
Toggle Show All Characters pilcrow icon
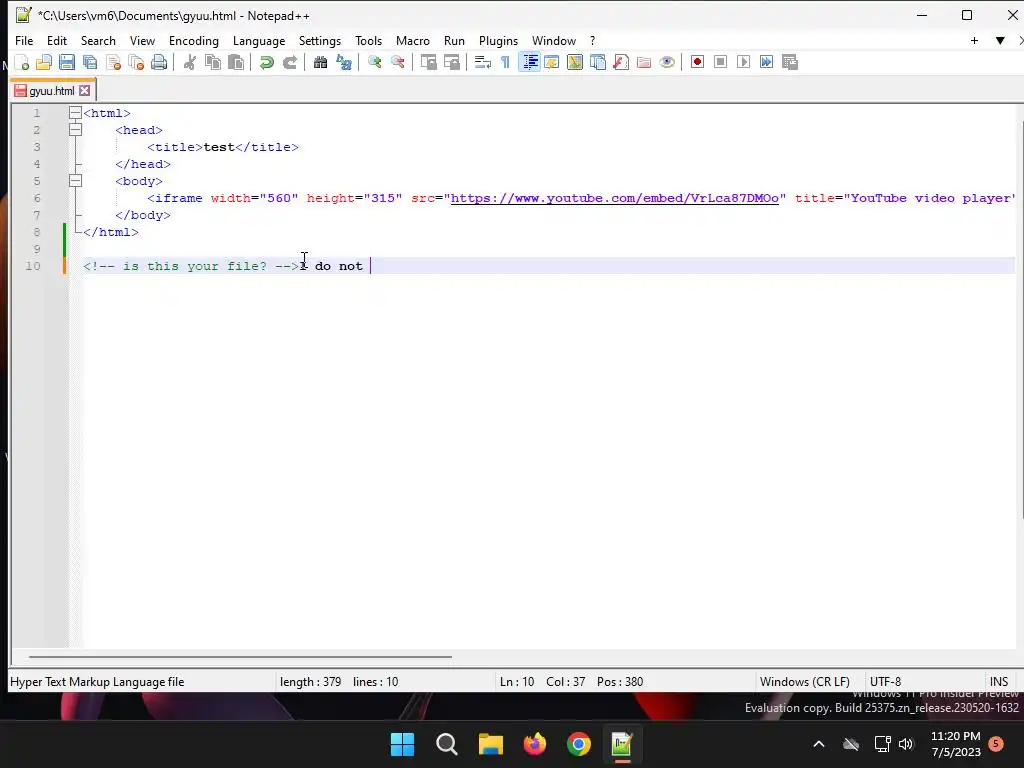[x=505, y=62]
